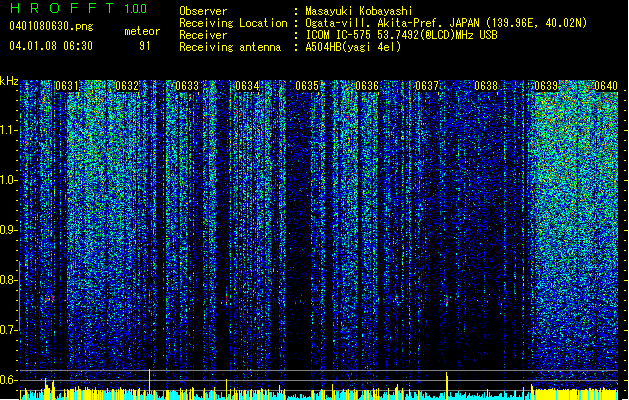
Task: Click the 1.1 kHz axis label
Action: point(9,130)
